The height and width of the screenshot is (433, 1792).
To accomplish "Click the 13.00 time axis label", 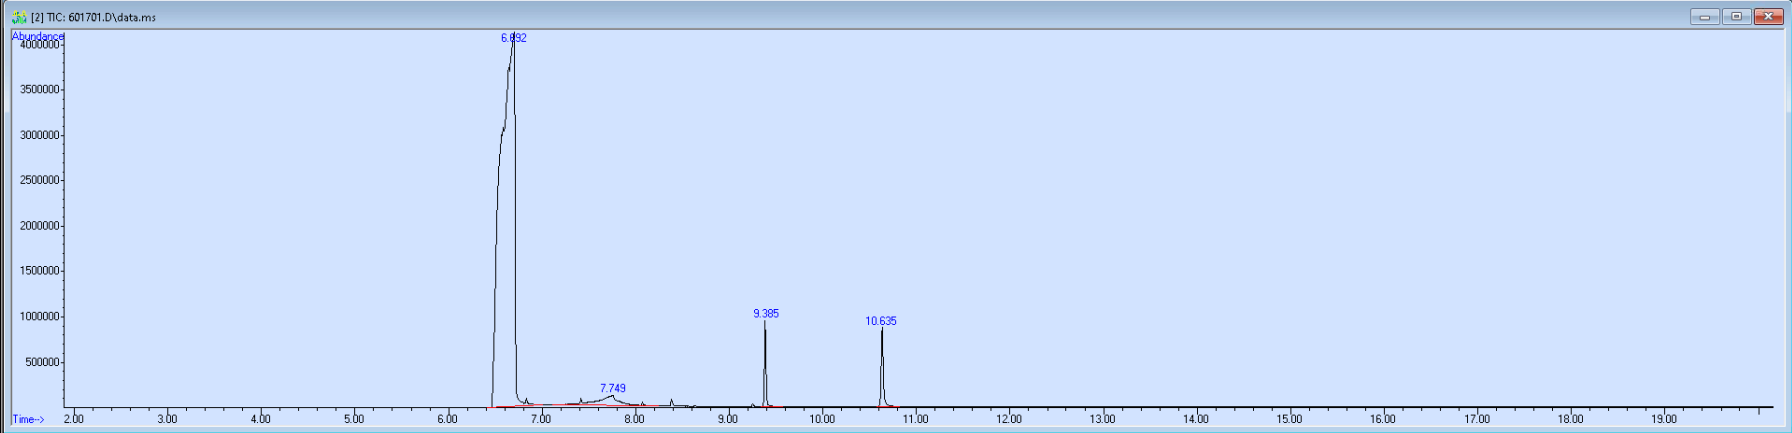I will click(1103, 419).
